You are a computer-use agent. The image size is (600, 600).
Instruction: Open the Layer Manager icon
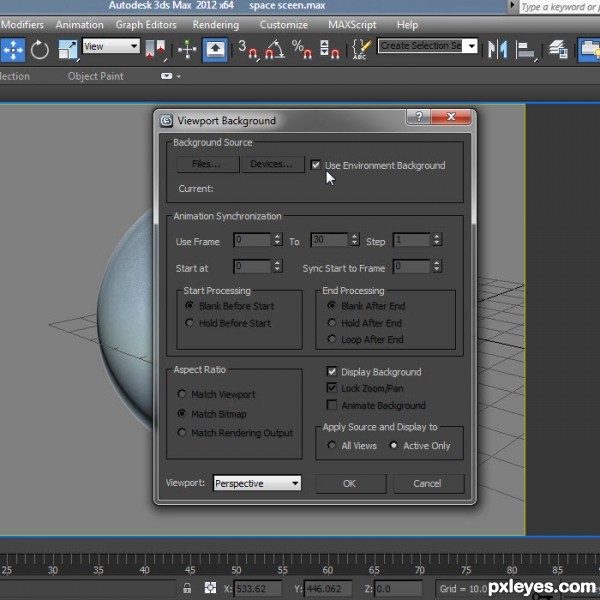coord(558,50)
